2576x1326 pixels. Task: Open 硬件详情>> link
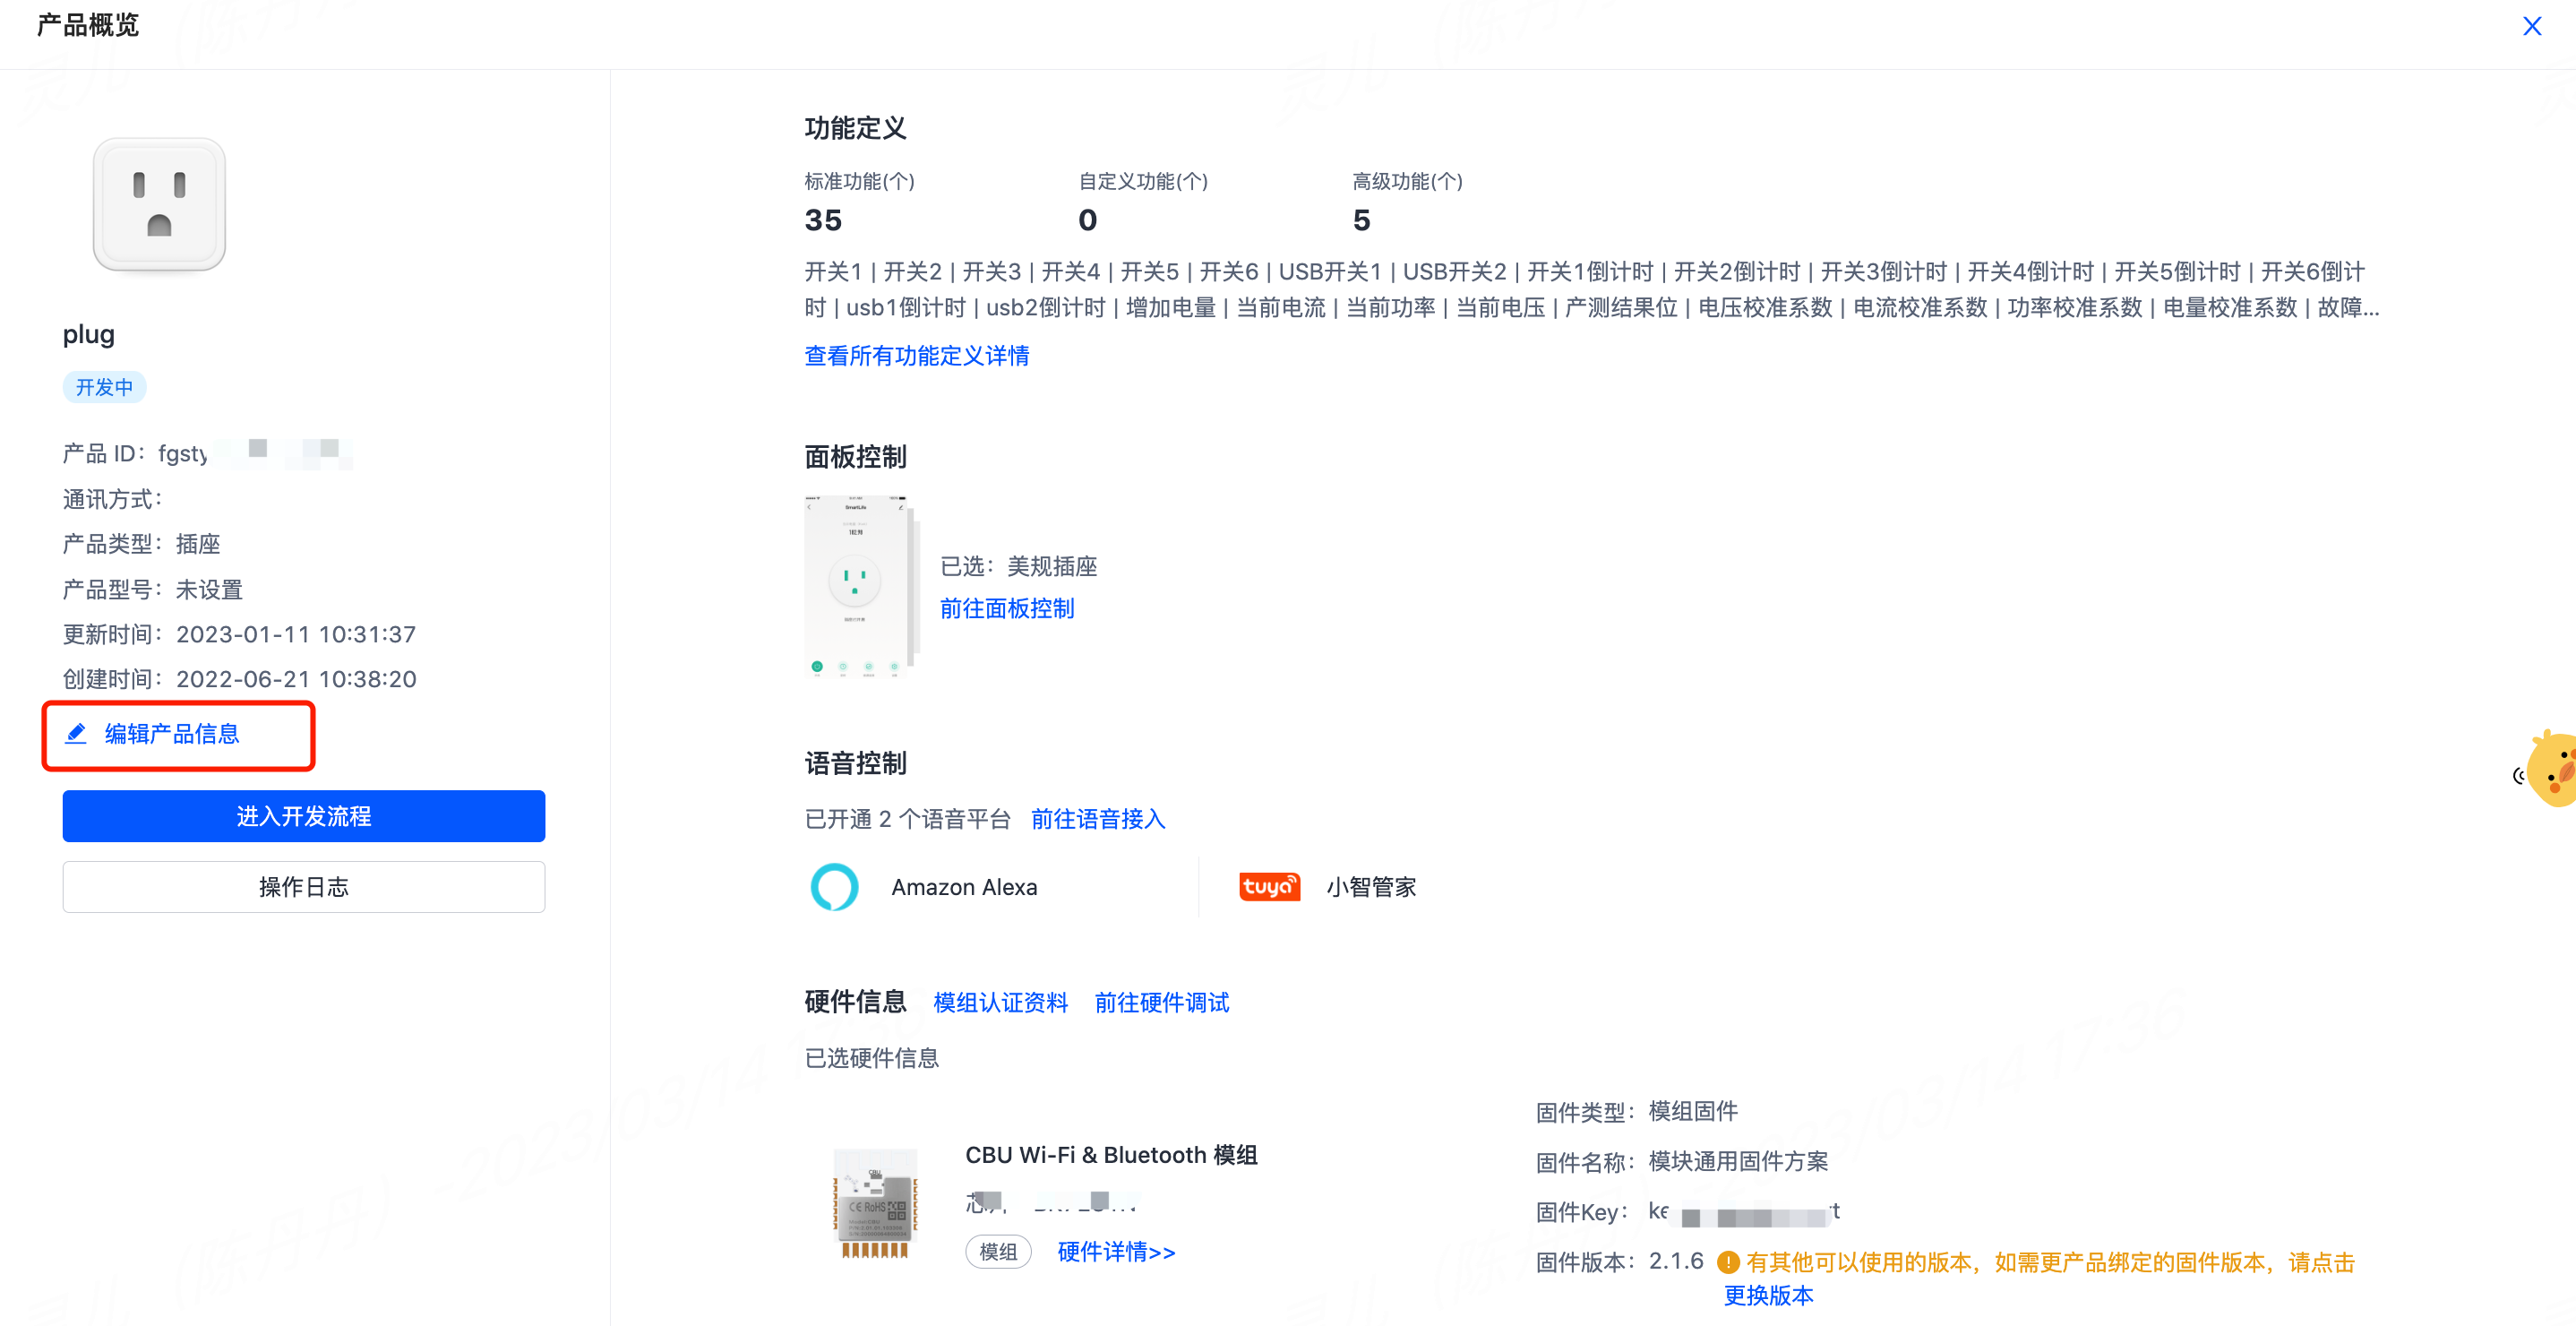[1117, 1252]
